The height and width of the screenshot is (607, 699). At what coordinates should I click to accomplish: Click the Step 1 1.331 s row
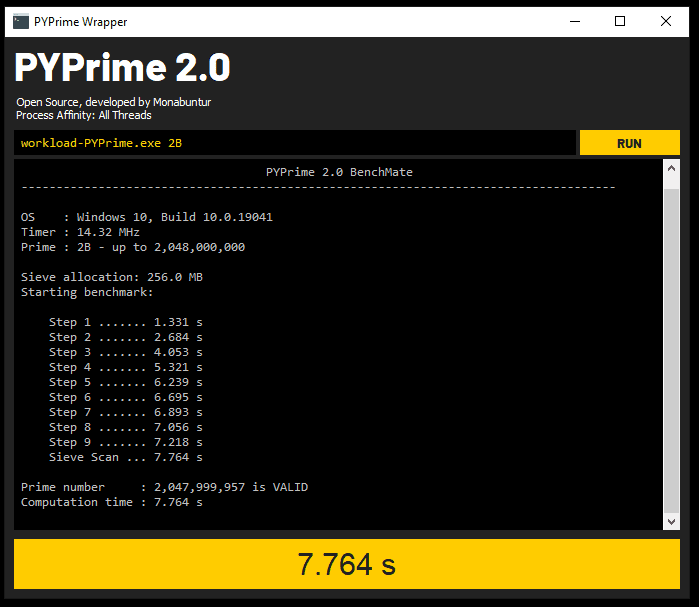point(126,322)
